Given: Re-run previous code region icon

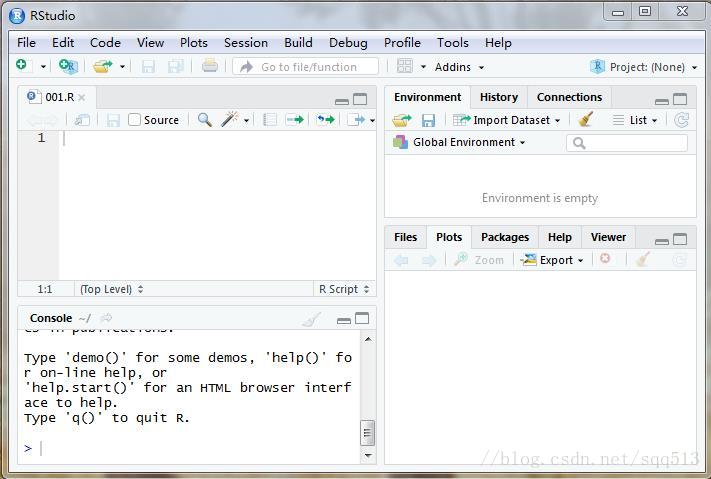Looking at the screenshot, I should point(326,120).
